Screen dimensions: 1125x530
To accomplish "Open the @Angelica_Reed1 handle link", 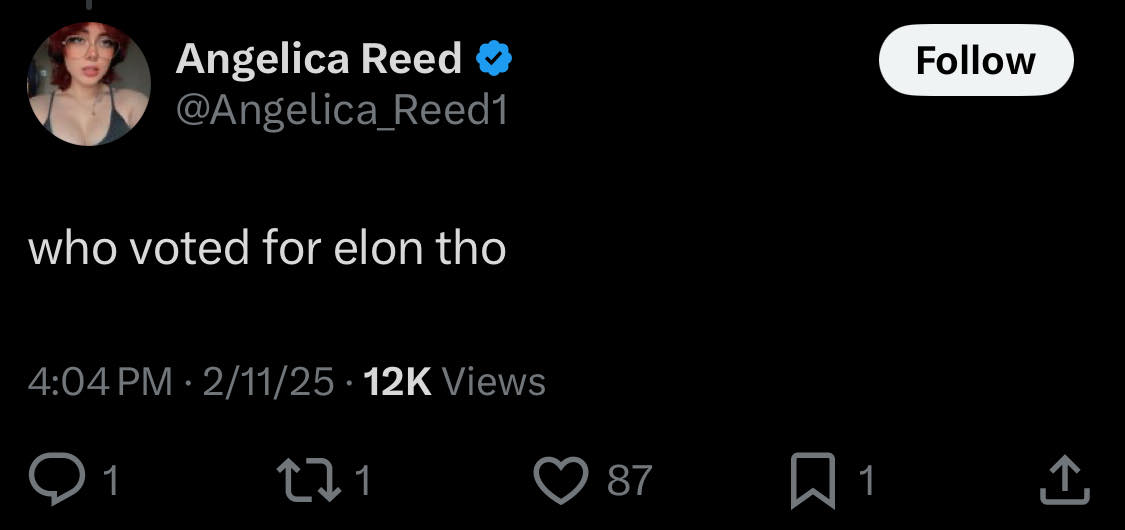I will pos(342,110).
